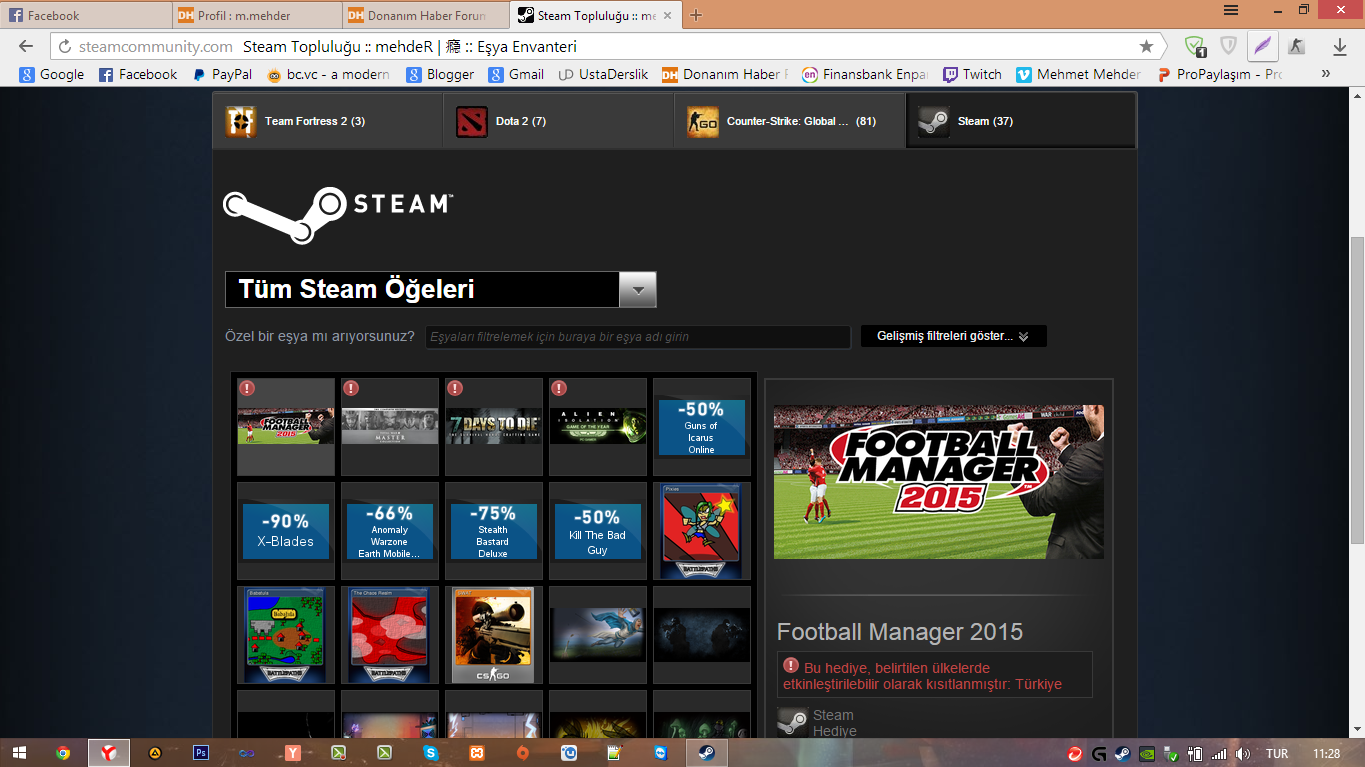The image size is (1365, 767).
Task: Open the Finansbank Enpara bookmark
Action: (x=865, y=74)
